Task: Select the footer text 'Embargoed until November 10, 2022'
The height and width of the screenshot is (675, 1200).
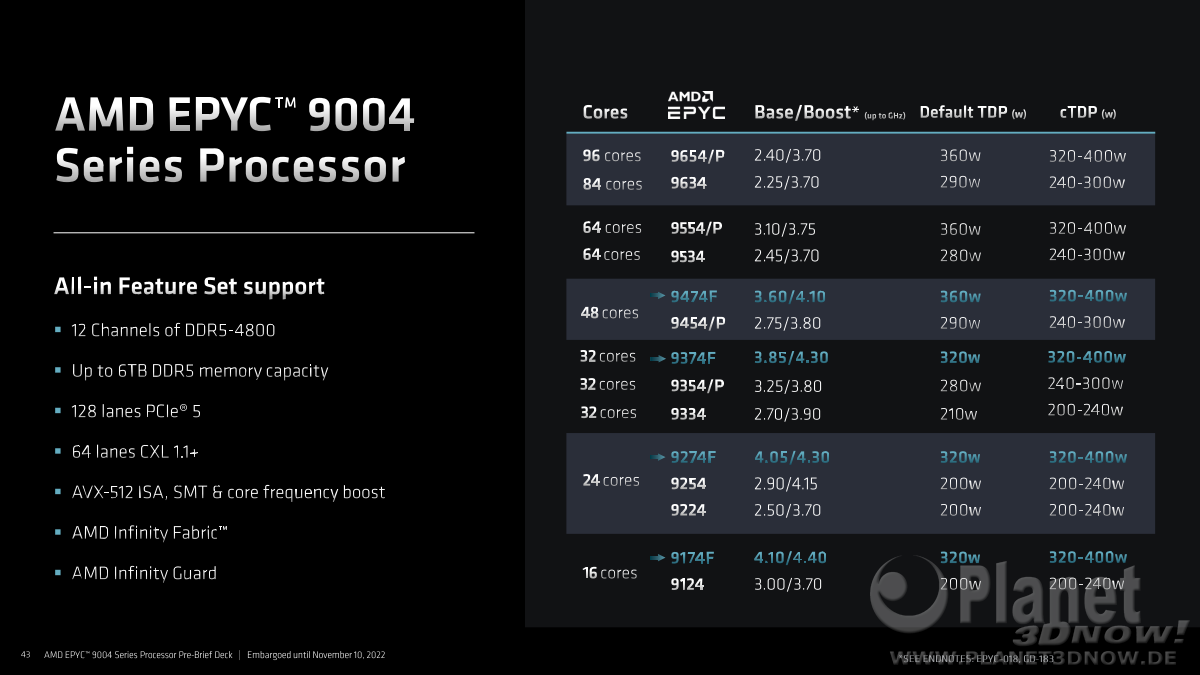Action: coord(316,655)
